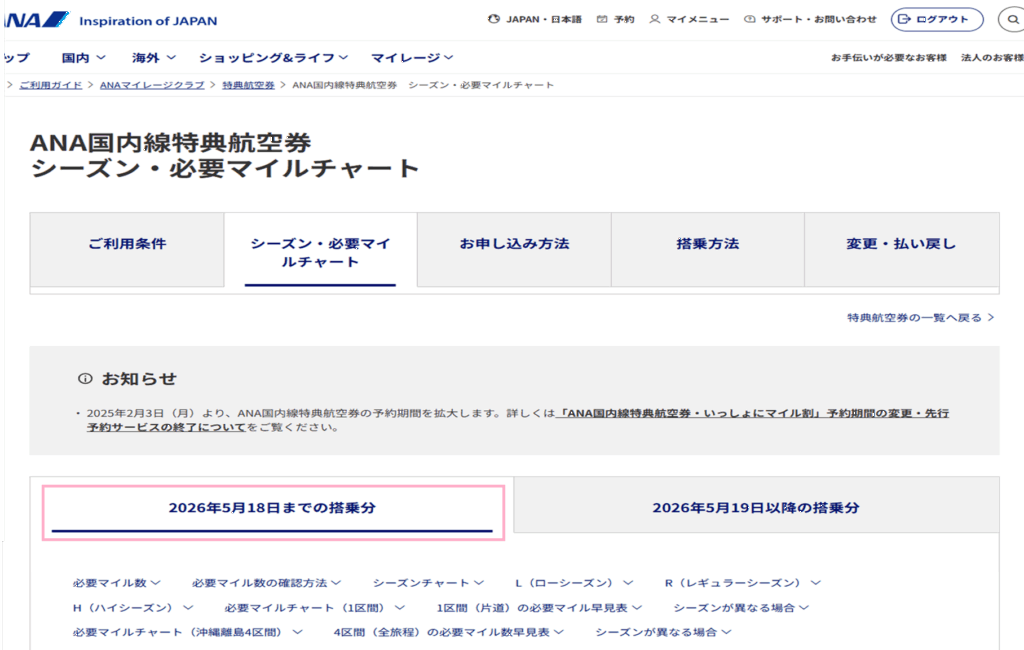Click the ANA Inspiration of JAPAN logo

coord(111,20)
